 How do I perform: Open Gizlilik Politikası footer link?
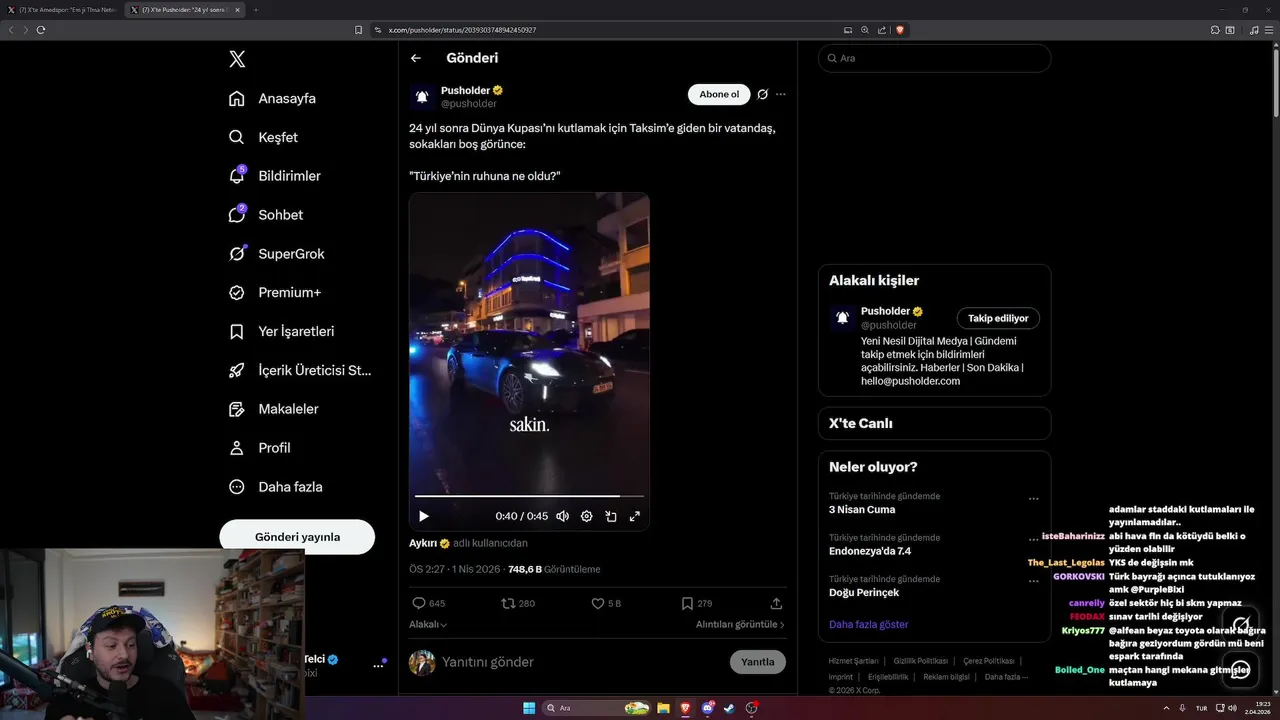[x=921, y=661]
